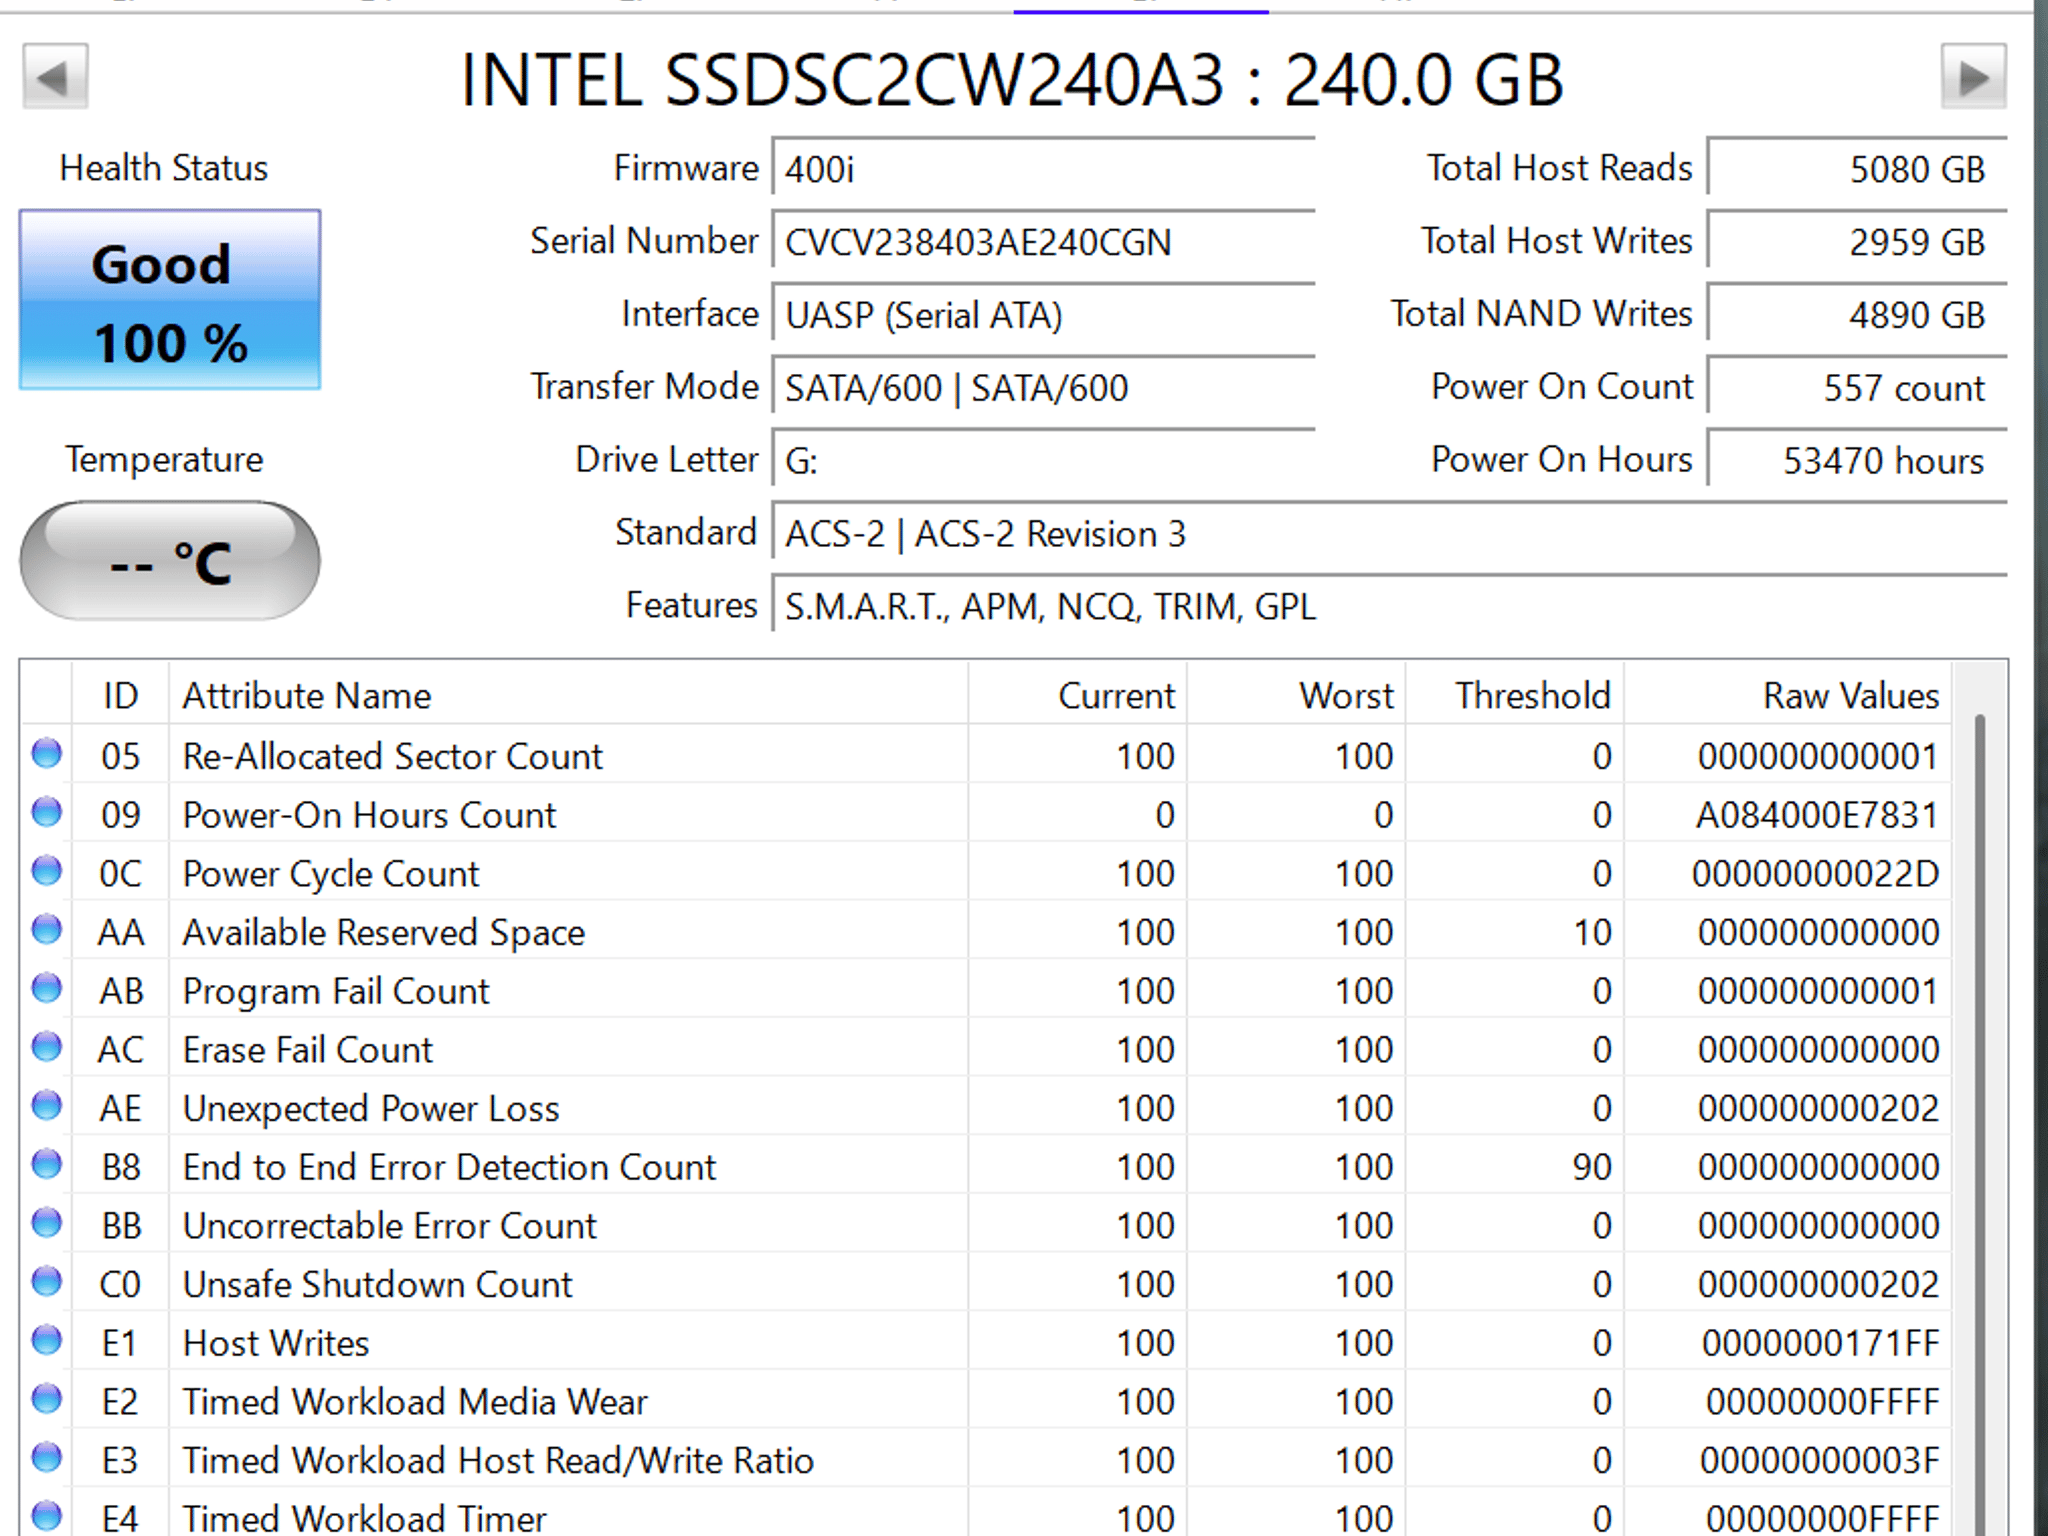The height and width of the screenshot is (1536, 2048).
Task: Click the Good 100 % health status button
Action: pyautogui.click(x=170, y=300)
